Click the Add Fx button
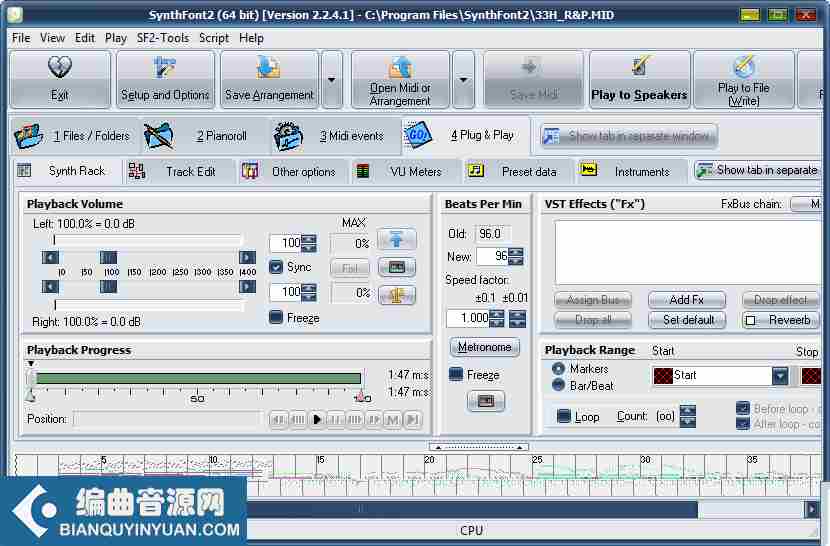The image size is (830, 546). point(687,300)
